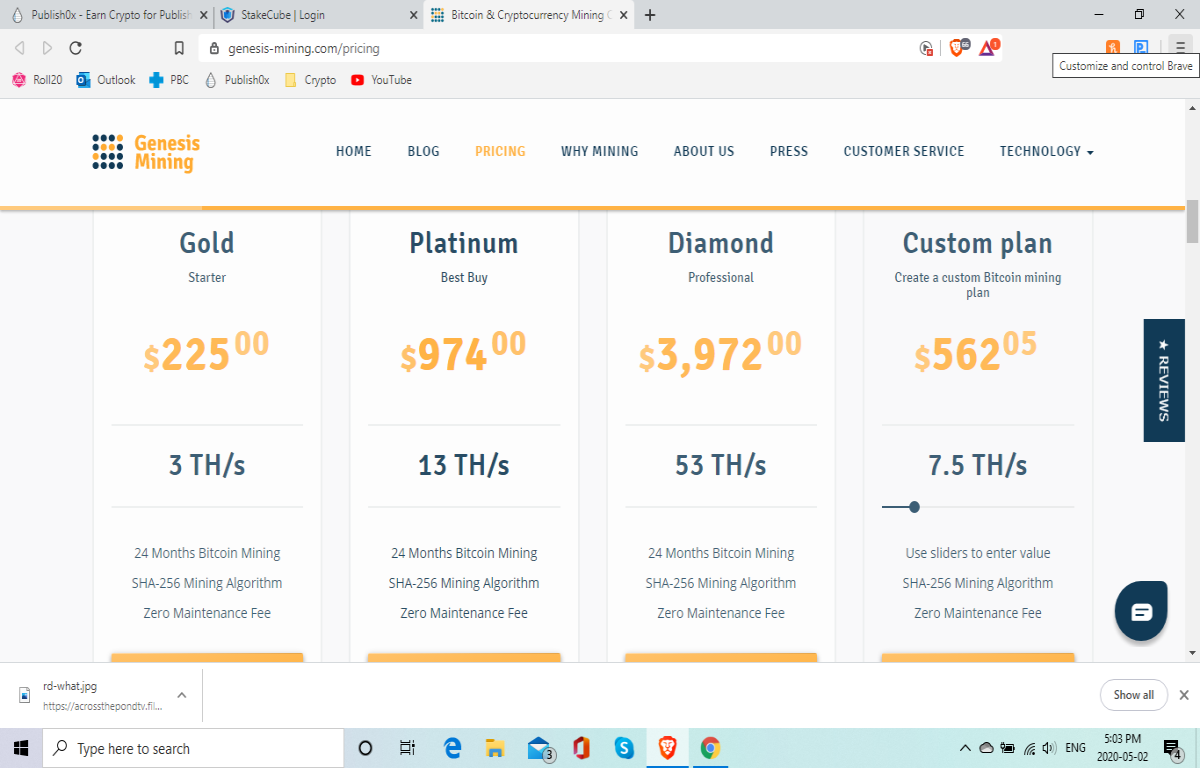
Task: Open the rd-what.jpg download options chevron
Action: [182, 694]
